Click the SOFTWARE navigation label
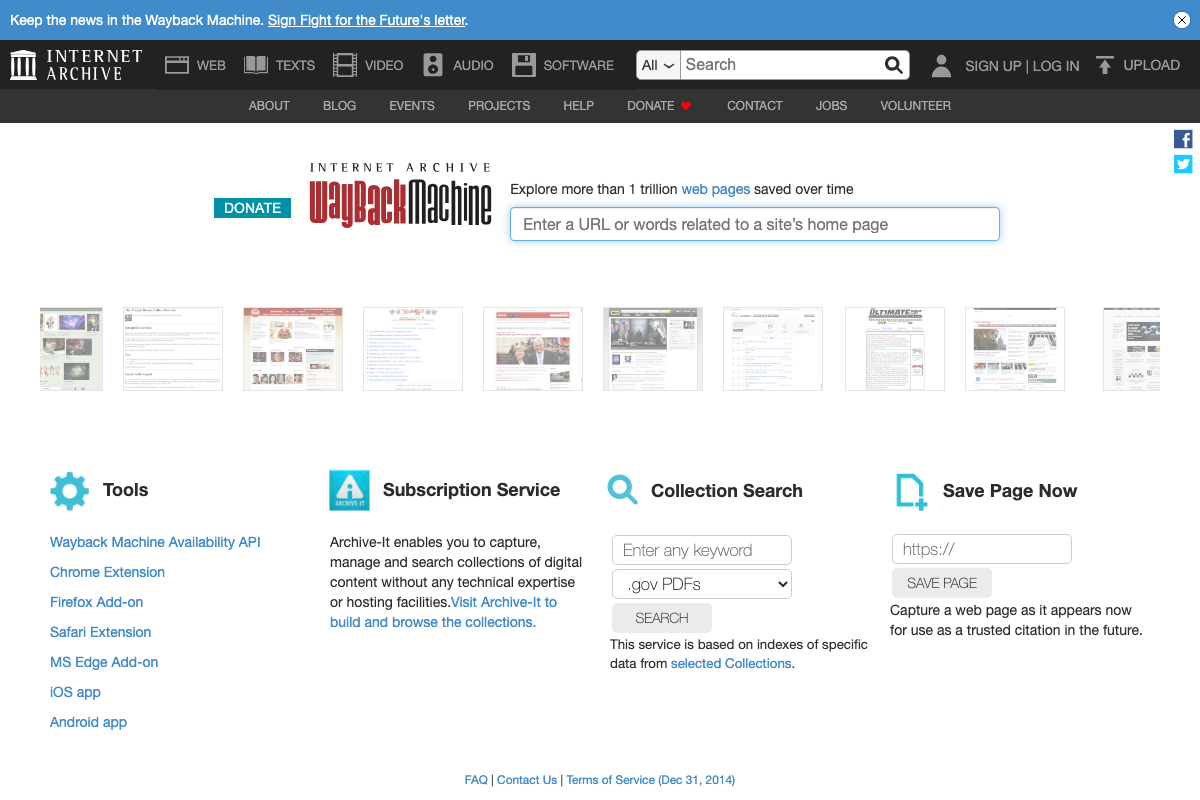Viewport: 1200px width, 800px height. [579, 65]
